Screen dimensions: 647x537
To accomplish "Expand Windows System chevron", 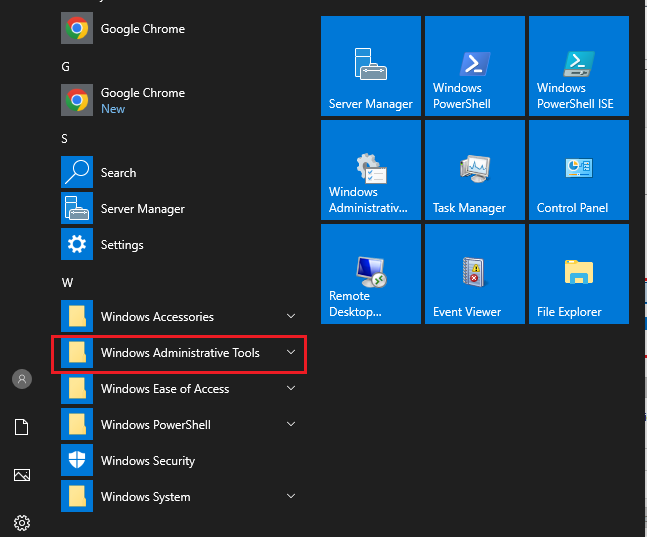I will [x=291, y=496].
